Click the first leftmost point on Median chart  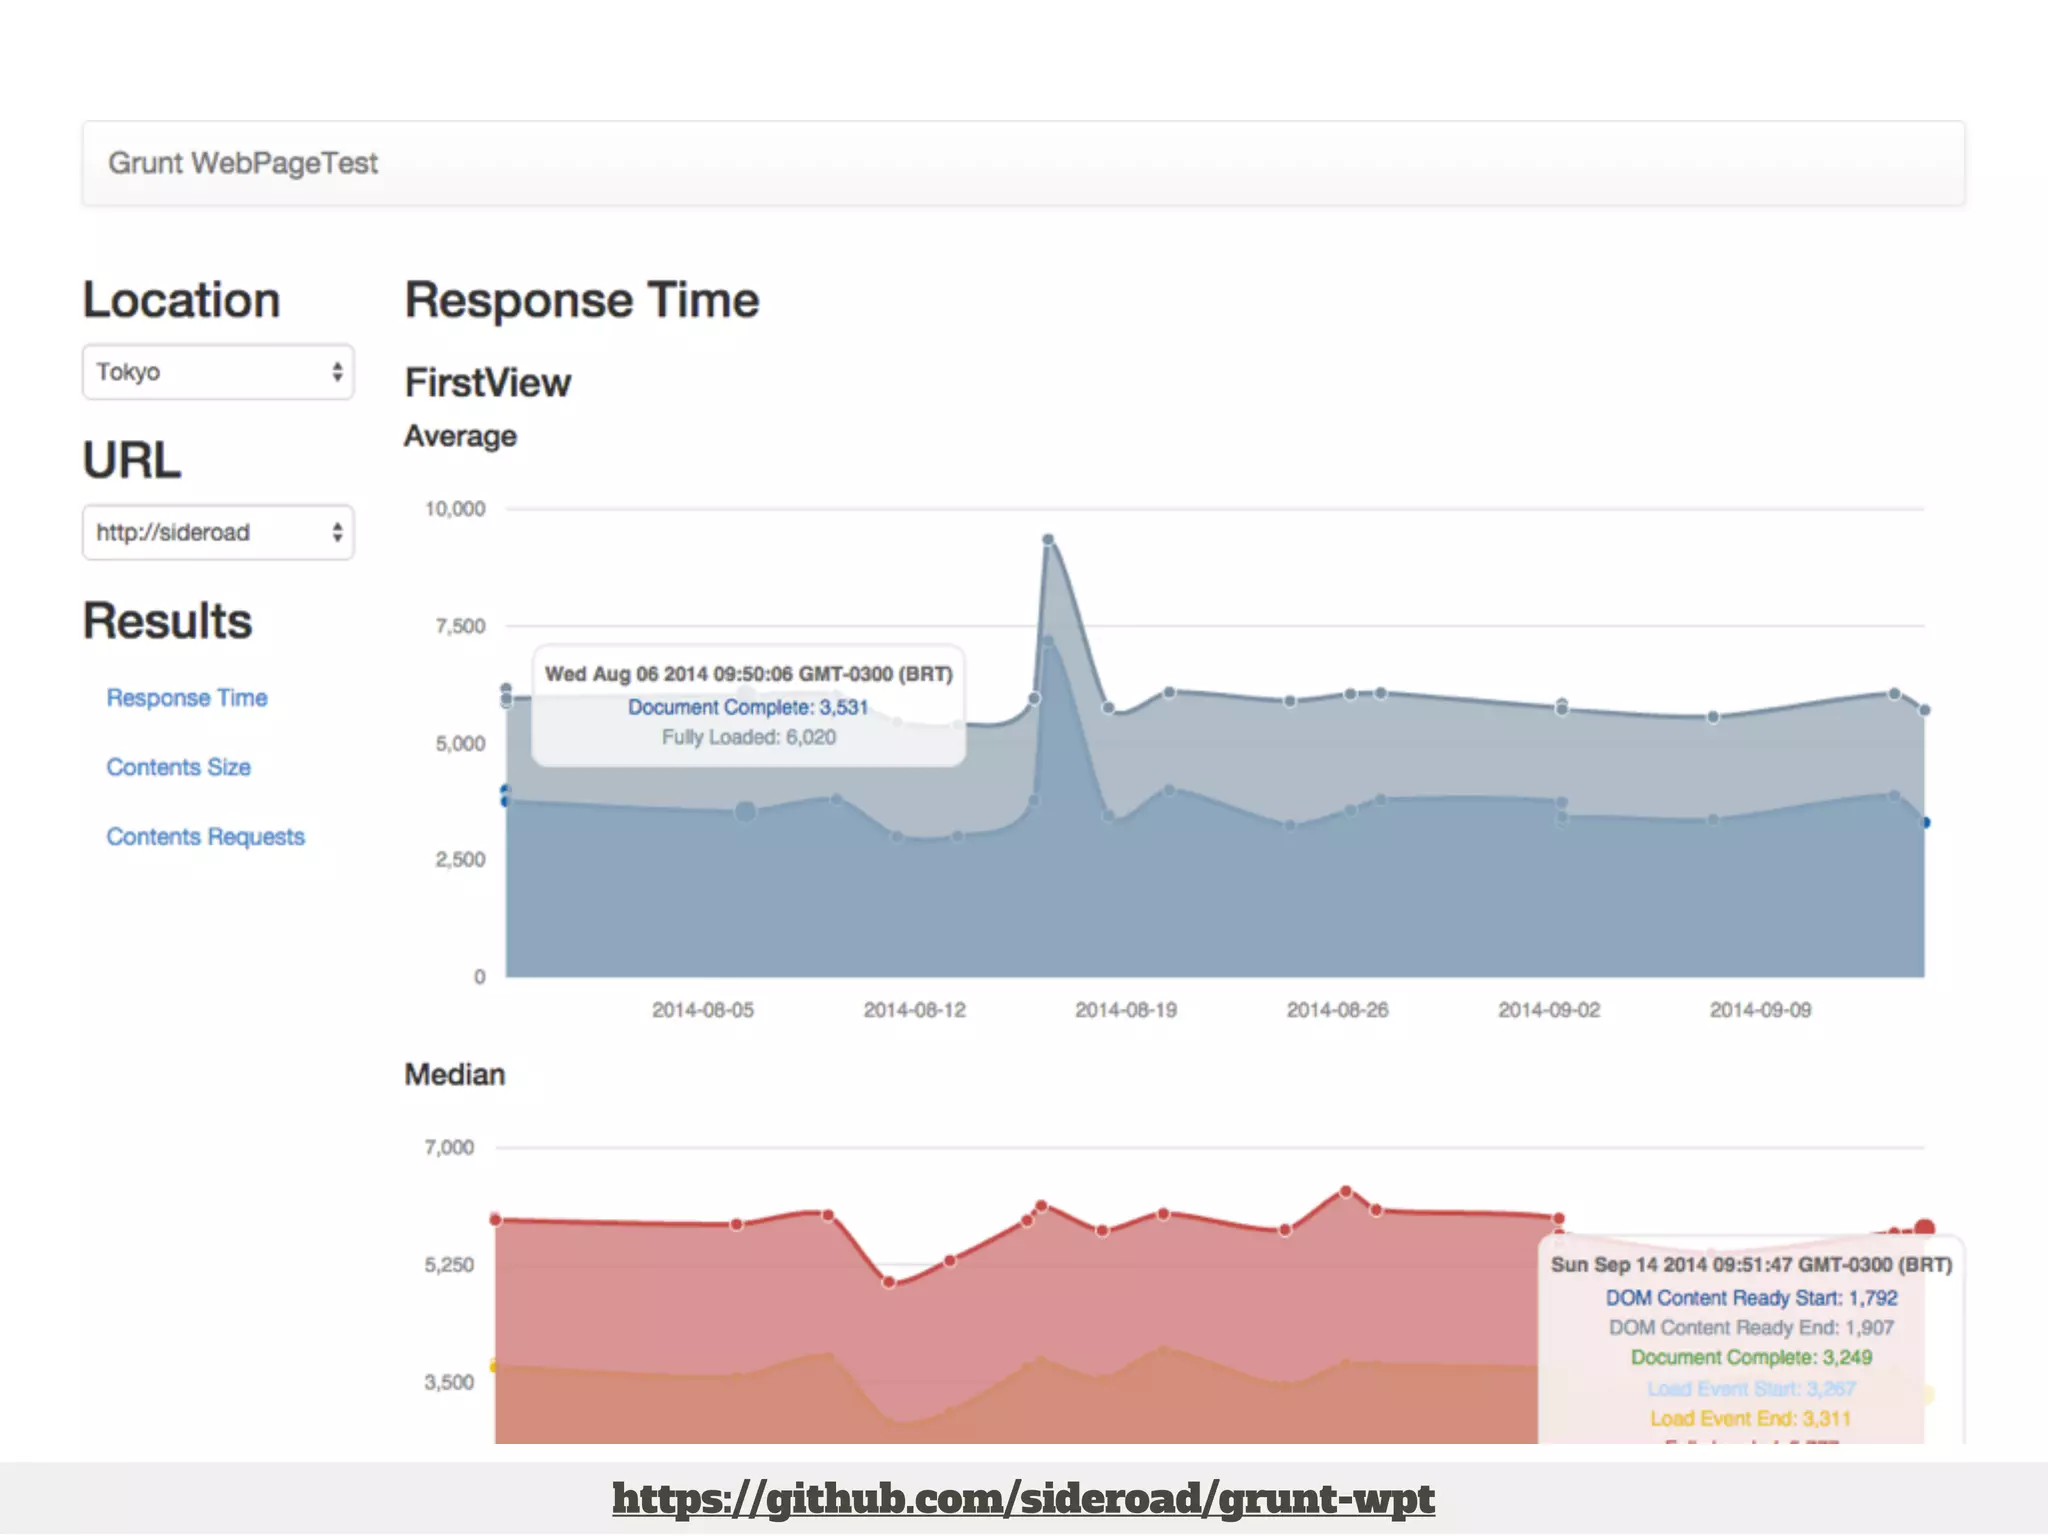click(496, 1219)
